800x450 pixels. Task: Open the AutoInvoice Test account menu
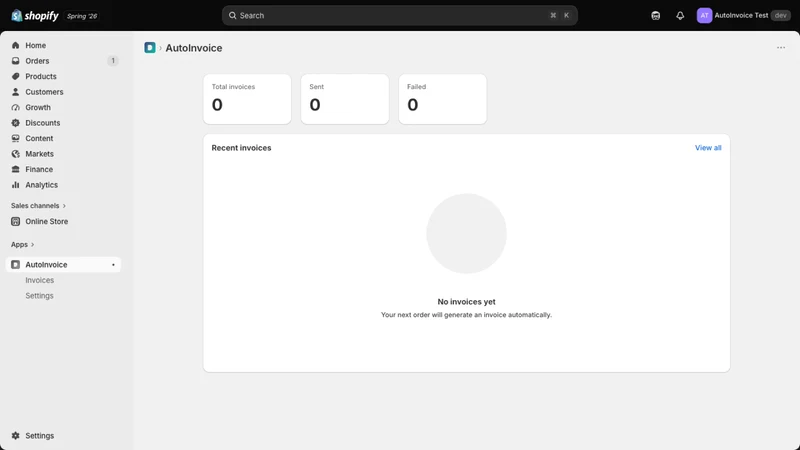[x=743, y=16]
